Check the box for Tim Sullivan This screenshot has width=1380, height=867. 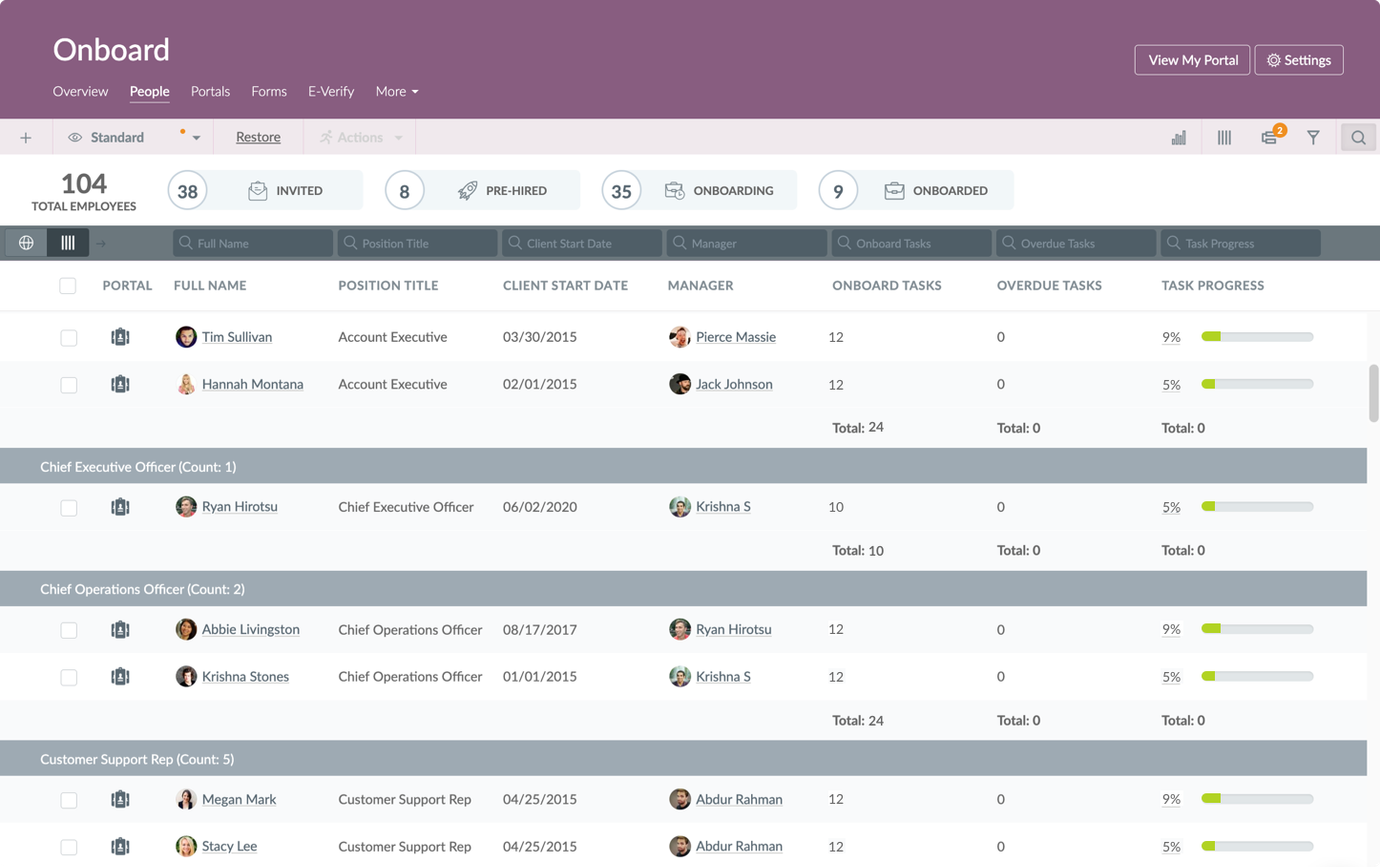[x=68, y=338]
